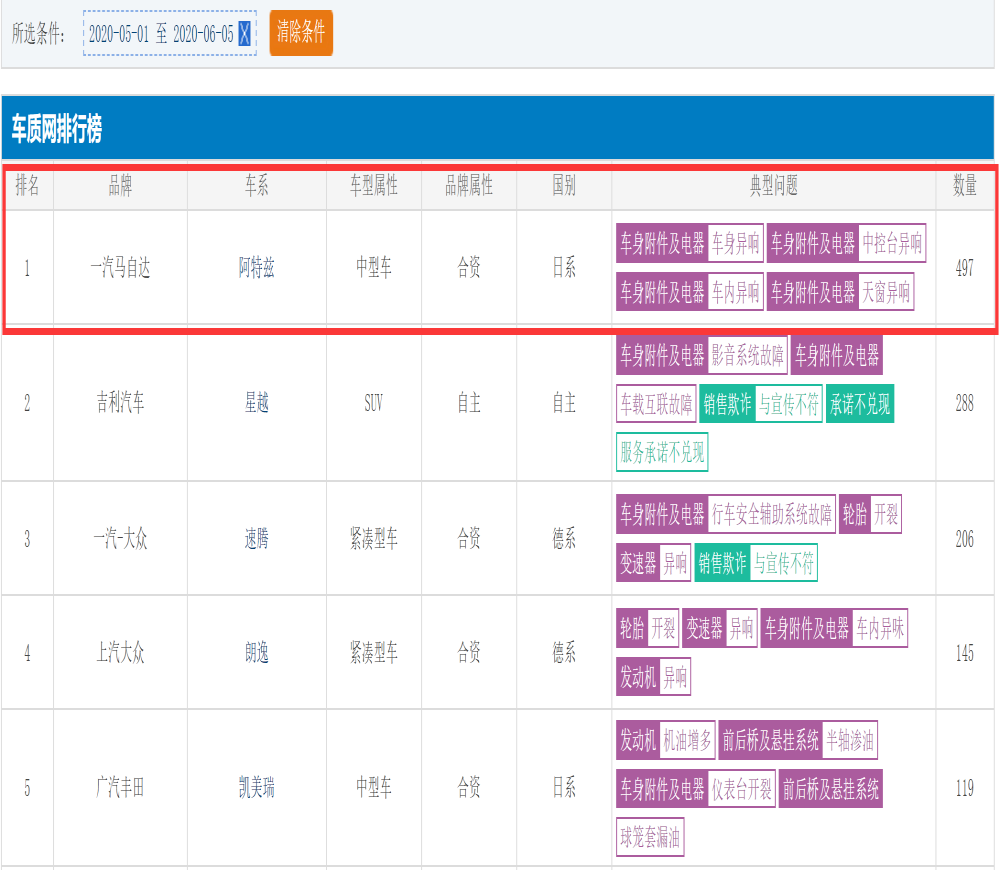Open the 阿特兹 car series link
Screen dimensions: 1000x870
(256, 267)
